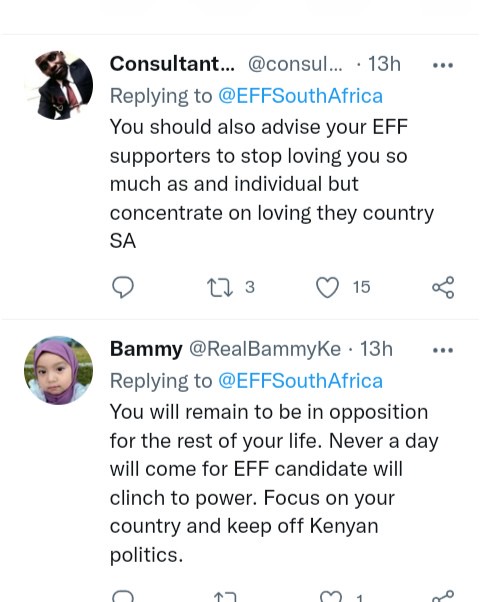Open more options on Consultant's tweet

[x=443, y=65]
